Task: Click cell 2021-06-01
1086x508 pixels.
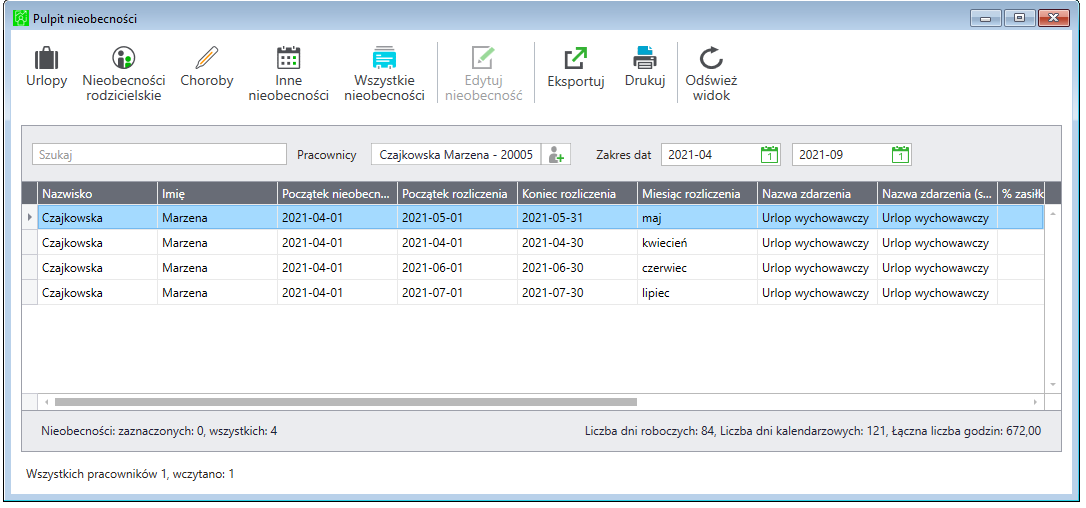Action: click(457, 268)
